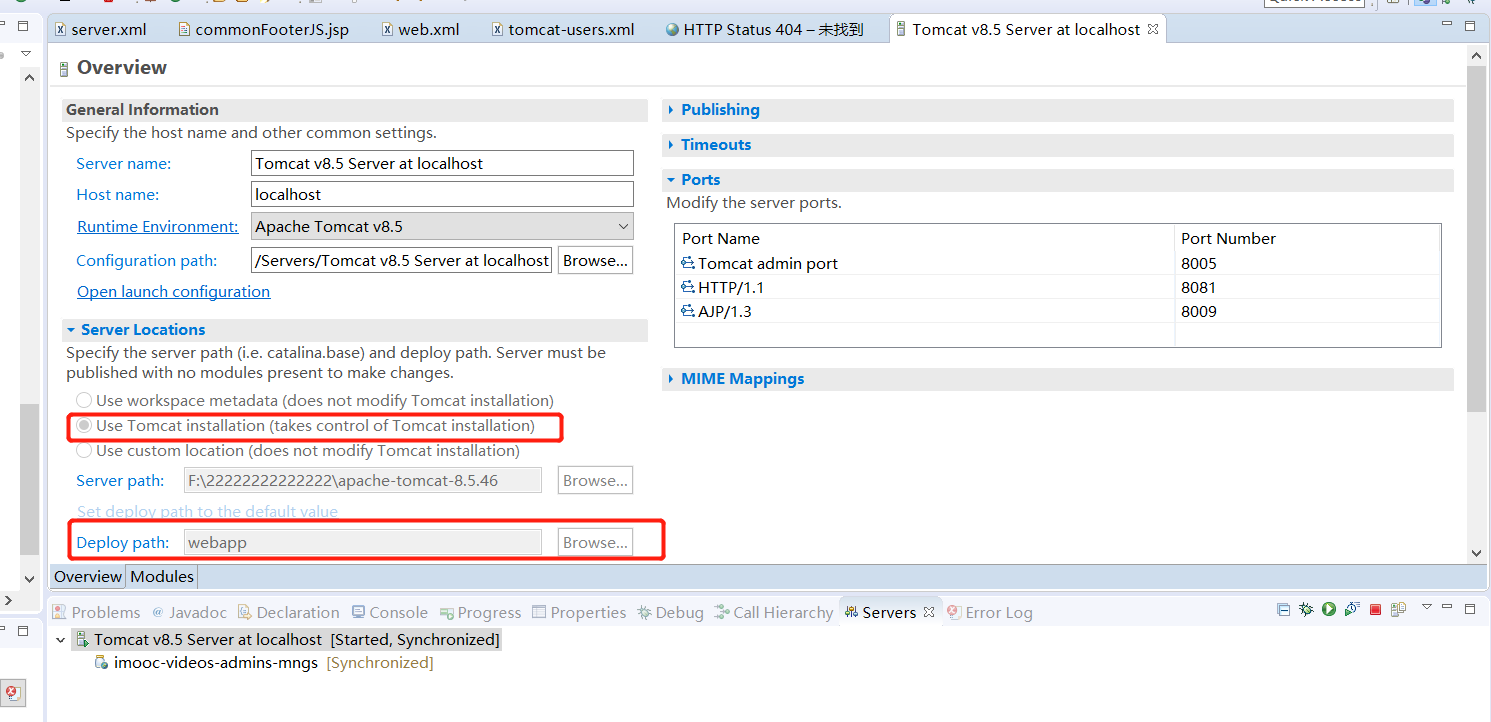Open the Problems view tab

96,612
